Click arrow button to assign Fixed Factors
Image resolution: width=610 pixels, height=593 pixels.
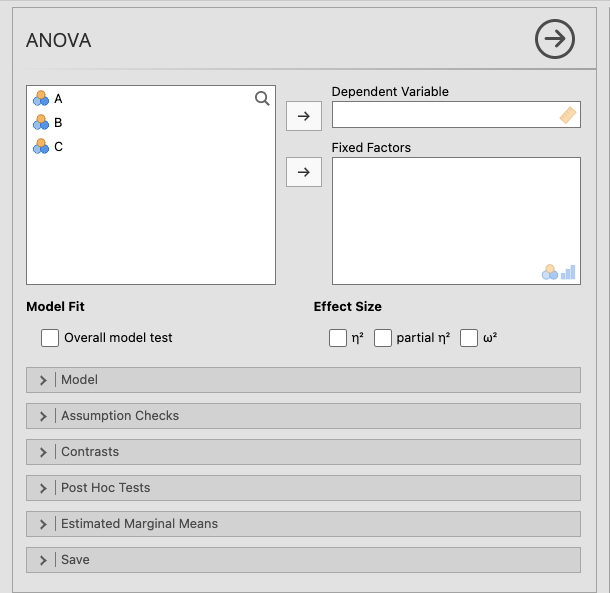(x=304, y=173)
